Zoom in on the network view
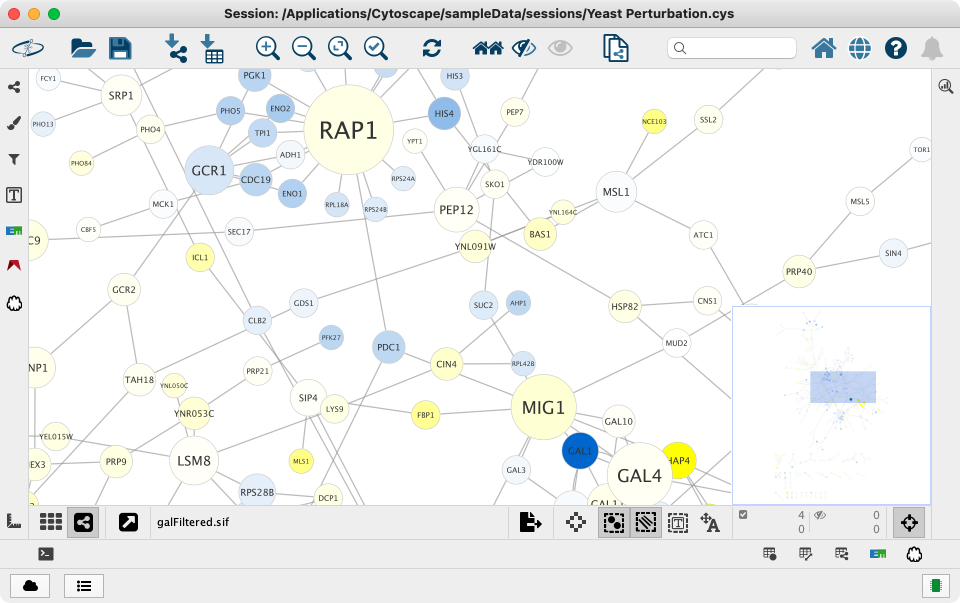This screenshot has width=960, height=603. (x=267, y=48)
